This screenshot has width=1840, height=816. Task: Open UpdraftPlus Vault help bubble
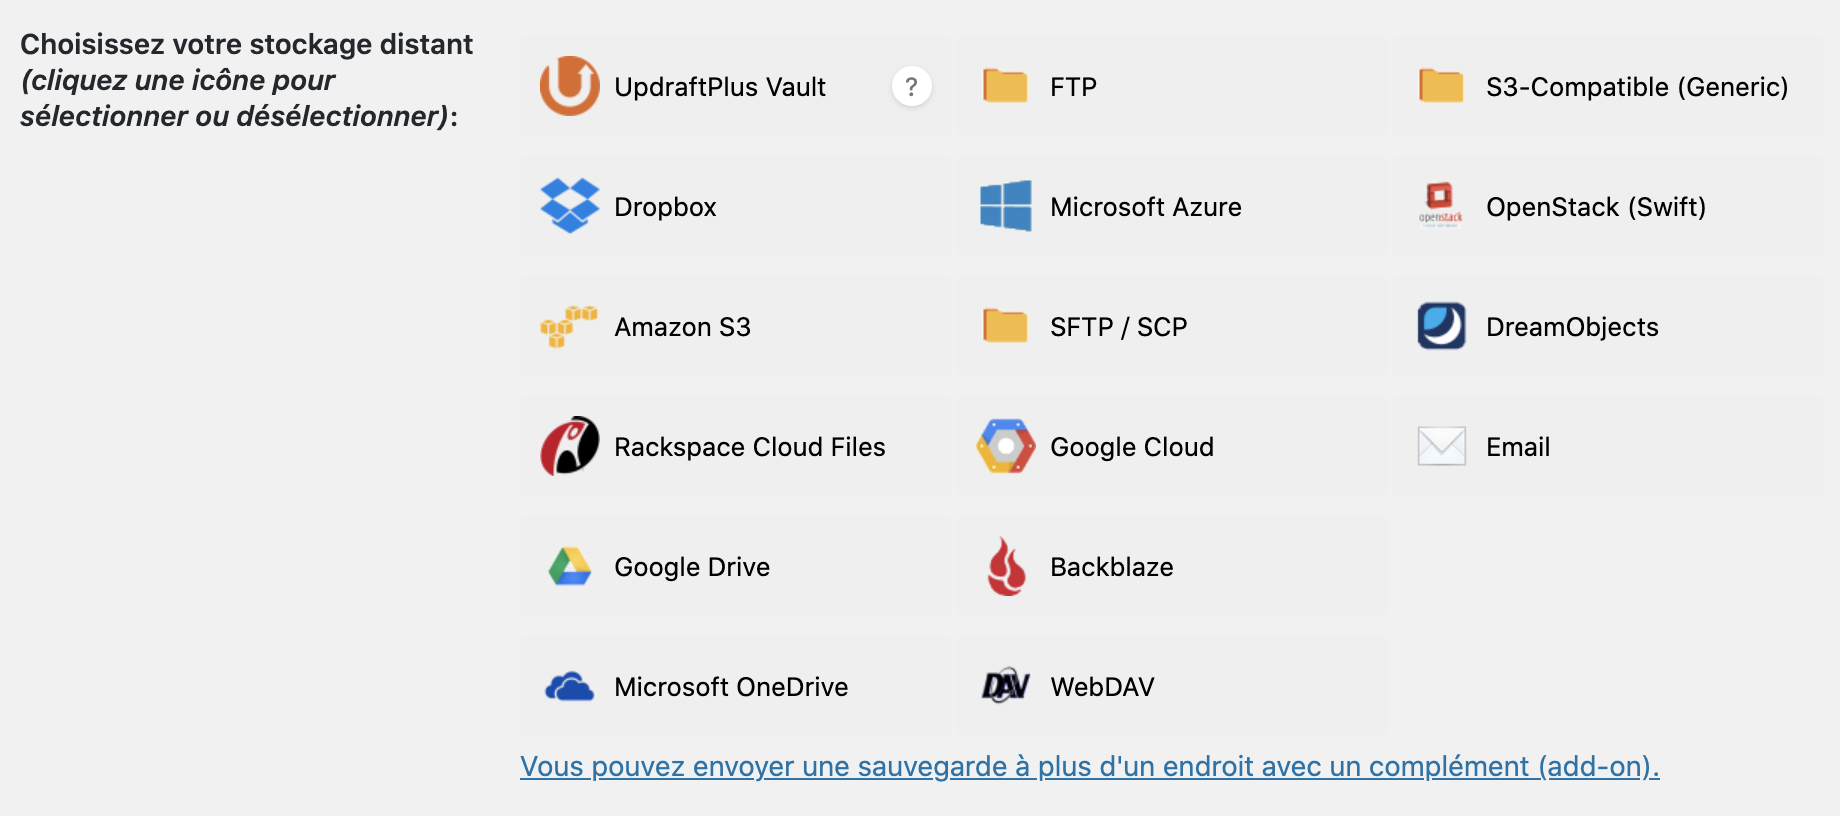(910, 87)
